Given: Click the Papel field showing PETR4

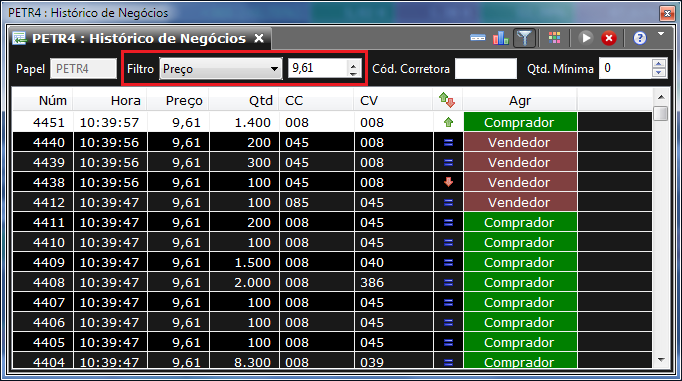Looking at the screenshot, I should click(84, 69).
